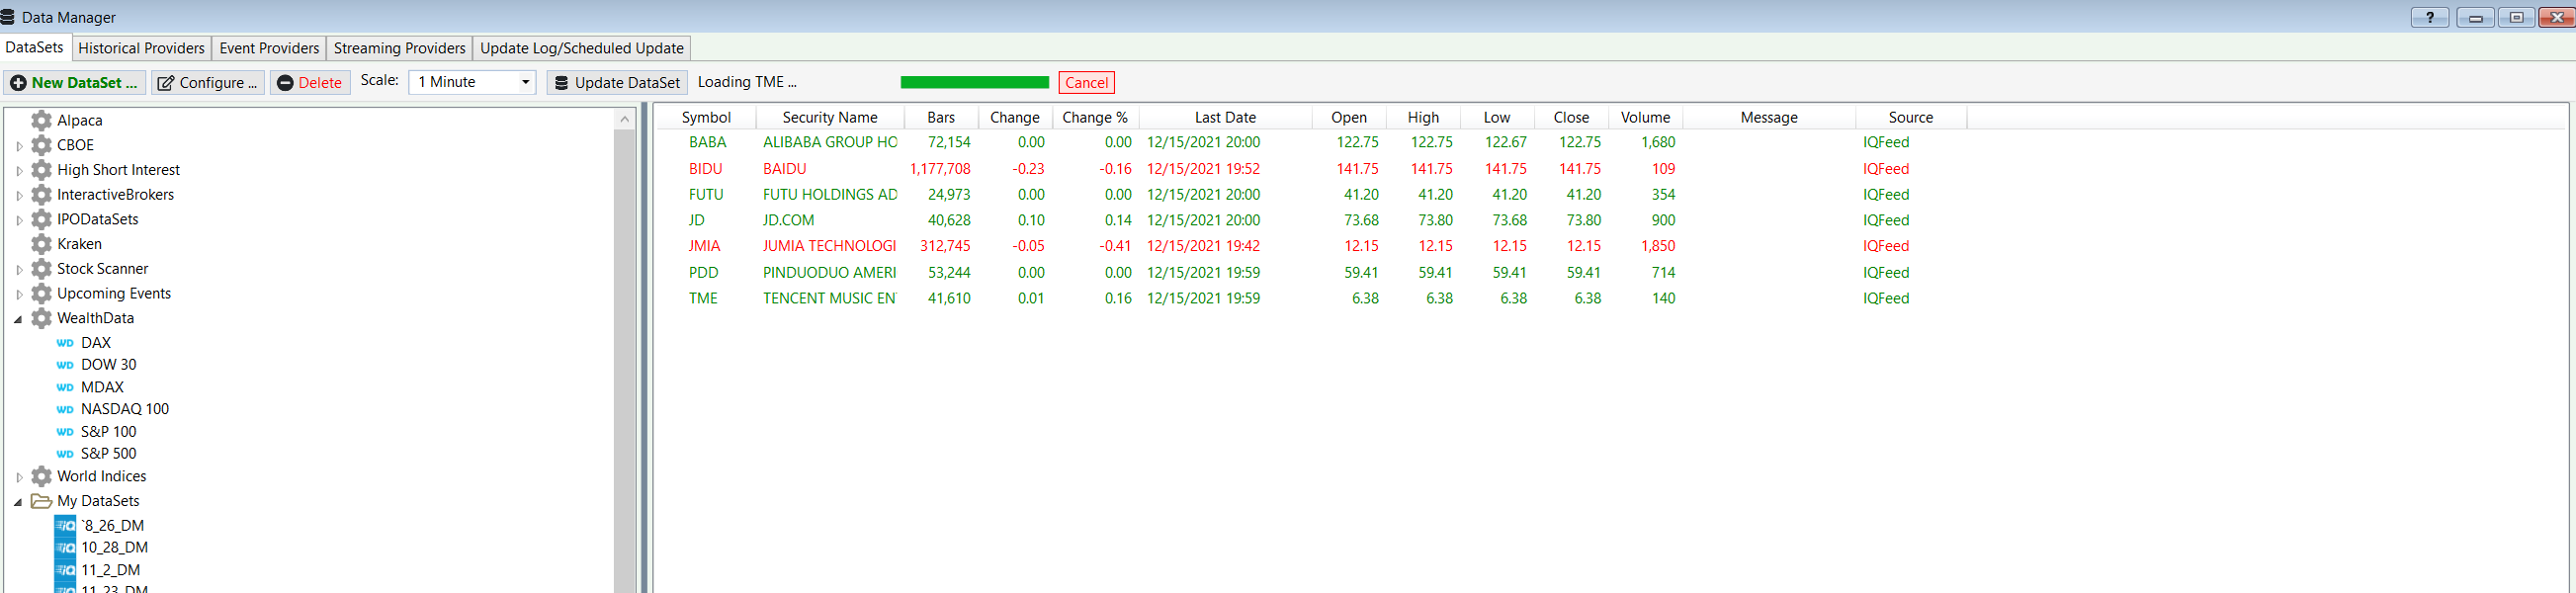The width and height of the screenshot is (2576, 593).
Task: Click the IQFeed icon beside 10_28_DM
Action: click(x=65, y=547)
